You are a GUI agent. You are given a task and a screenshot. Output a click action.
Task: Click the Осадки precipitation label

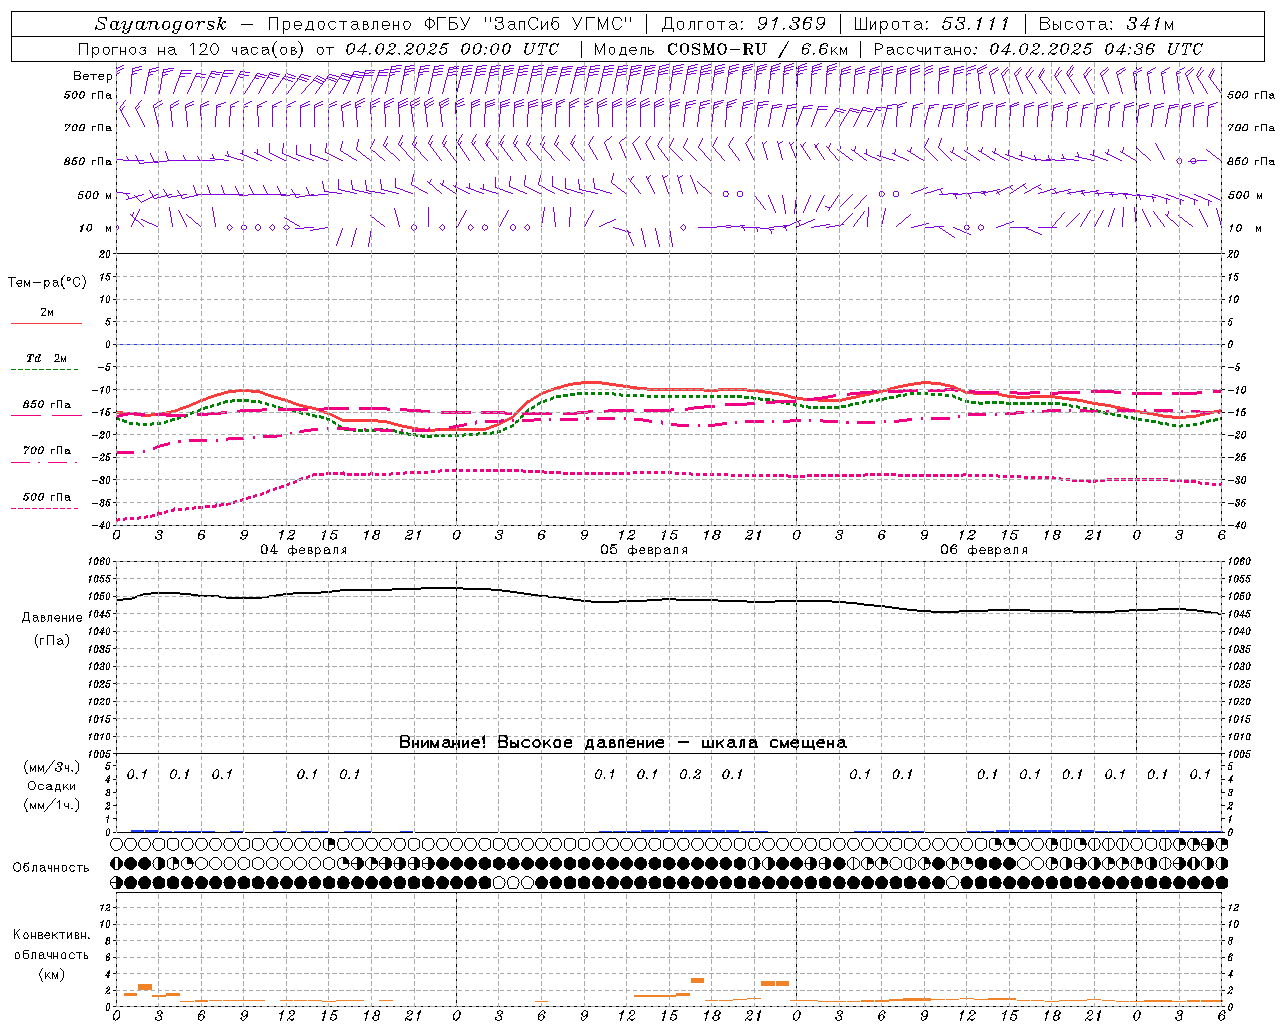(x=51, y=786)
